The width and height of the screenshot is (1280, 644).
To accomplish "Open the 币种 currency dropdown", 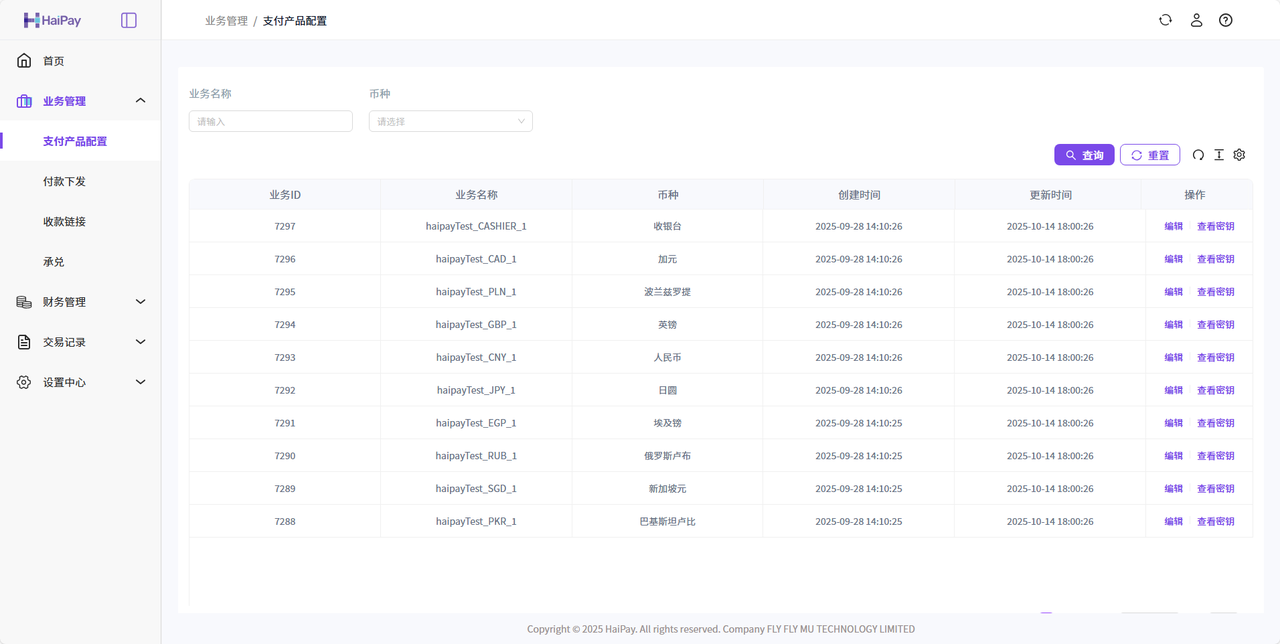I will pos(450,121).
